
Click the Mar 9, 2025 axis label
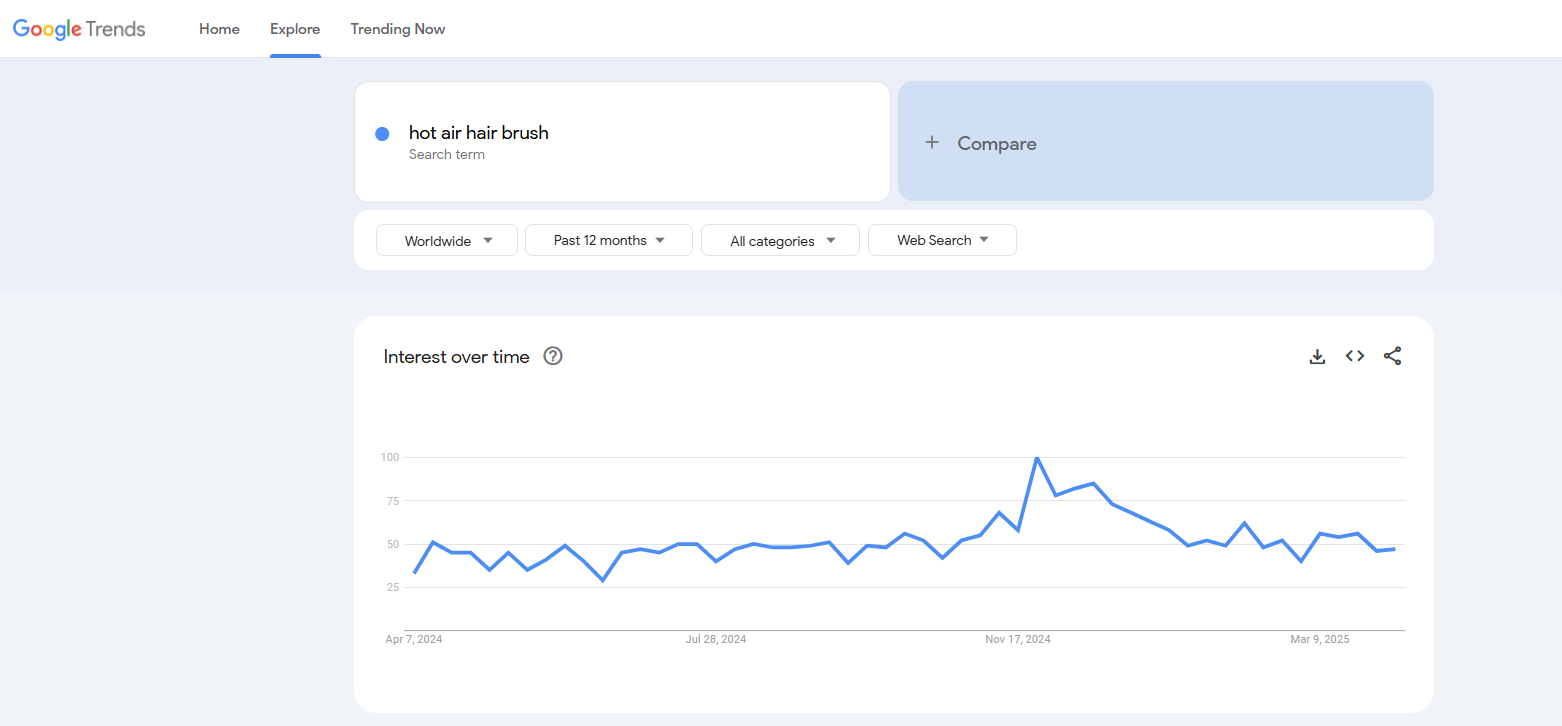[1320, 639]
